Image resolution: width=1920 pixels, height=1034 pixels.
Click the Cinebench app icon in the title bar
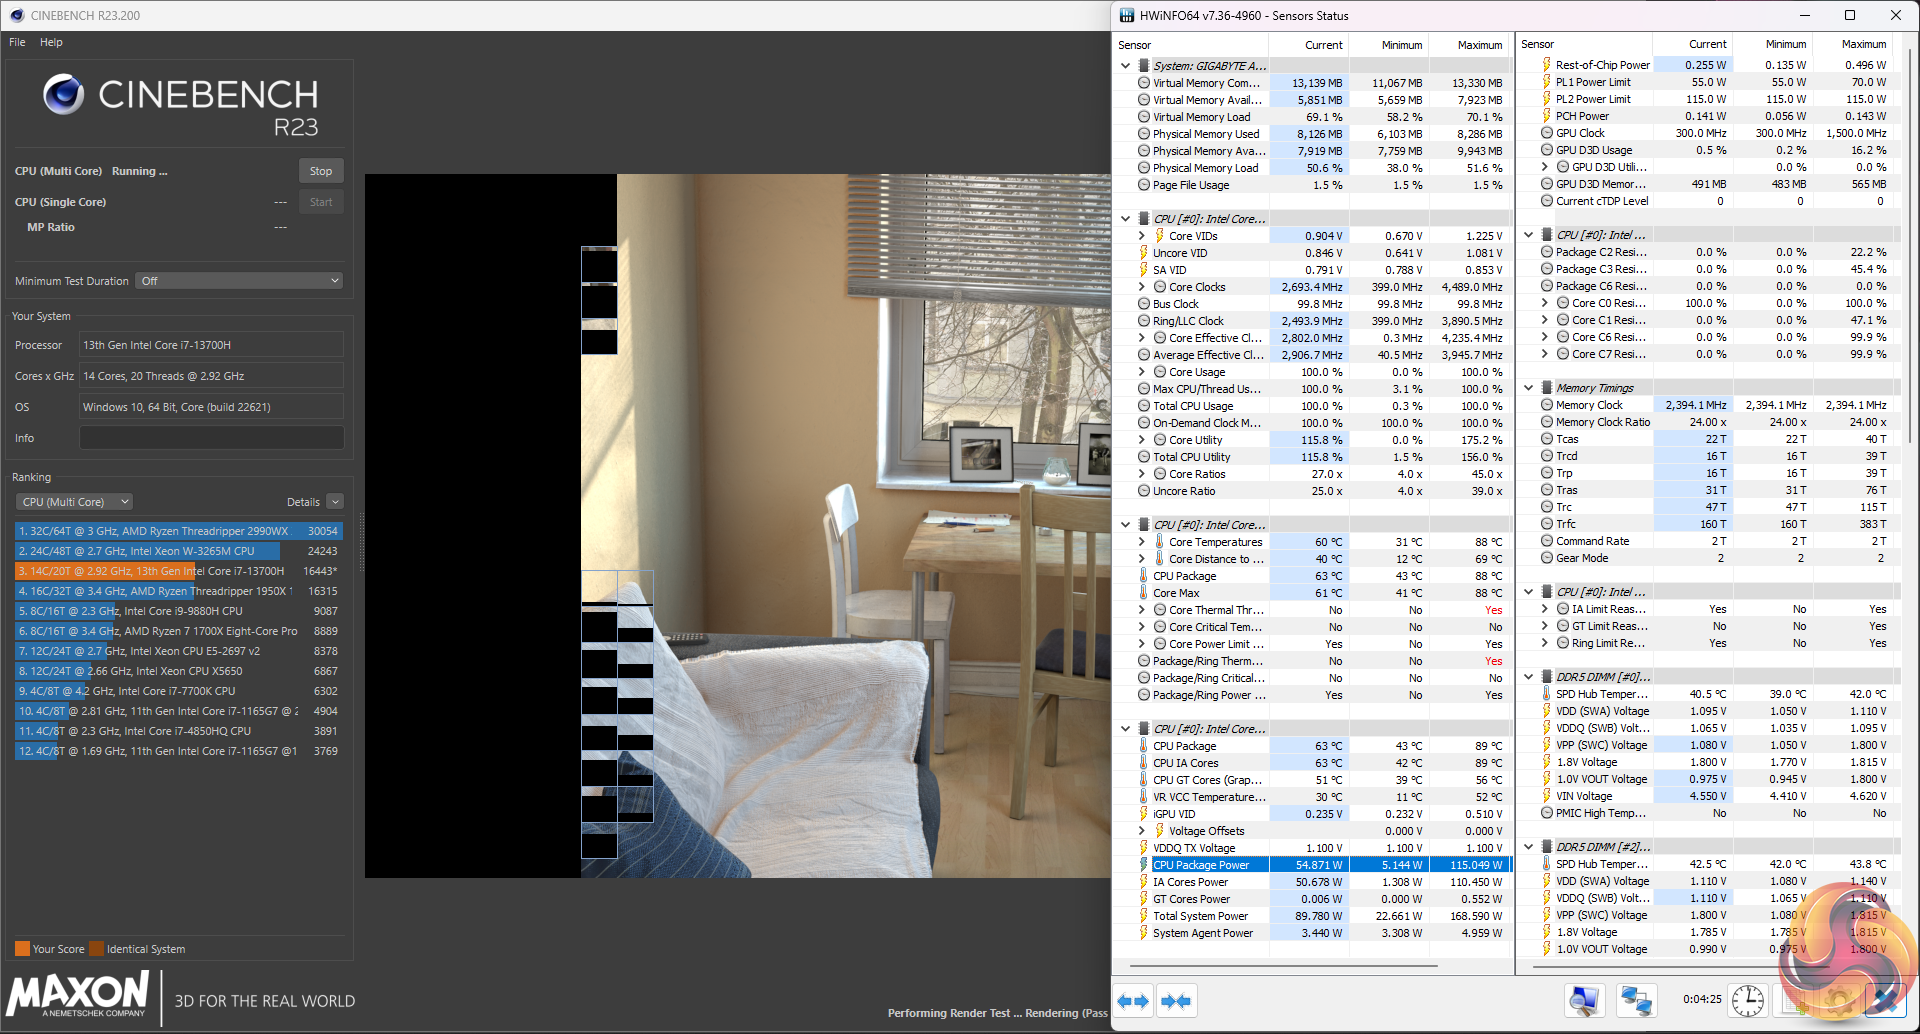tap(16, 15)
